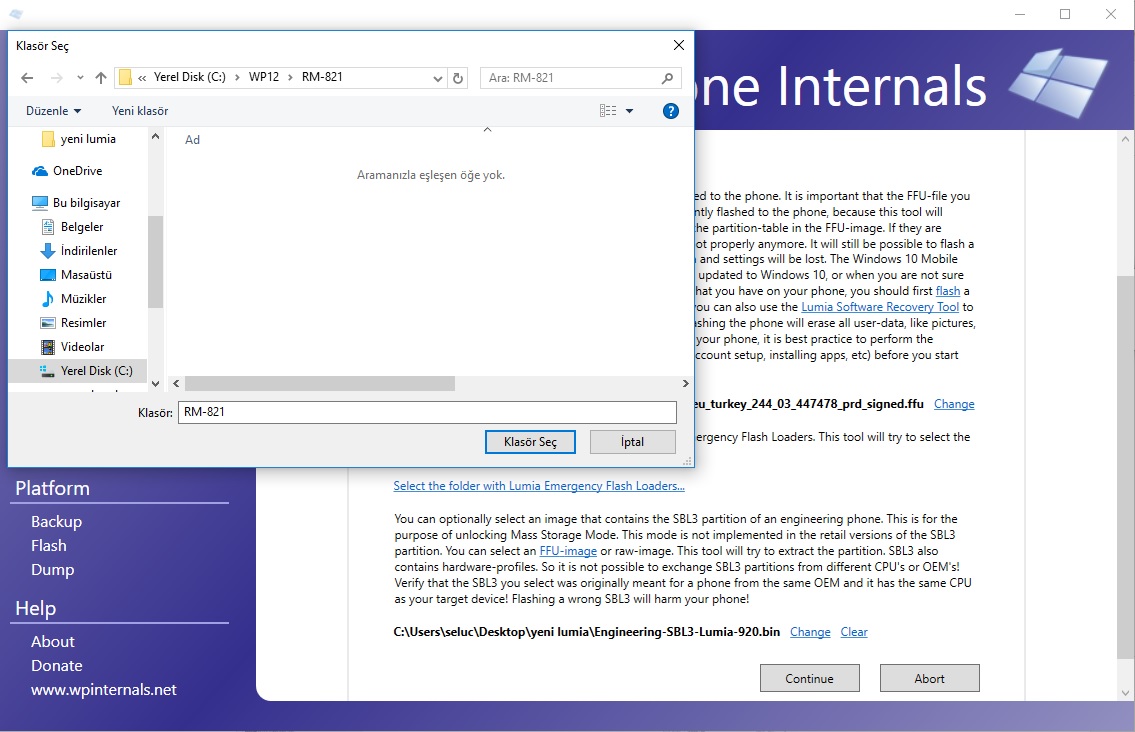Screen dimensions: 1135x732
Task: Click the Klasör name input field
Action: pyautogui.click(x=427, y=412)
